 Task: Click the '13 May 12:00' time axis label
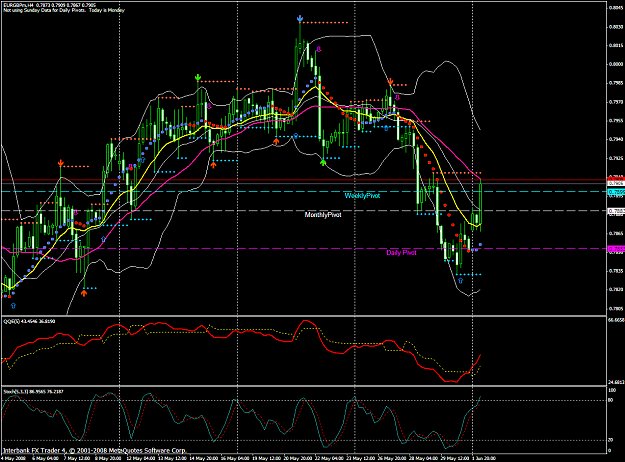coord(171,458)
